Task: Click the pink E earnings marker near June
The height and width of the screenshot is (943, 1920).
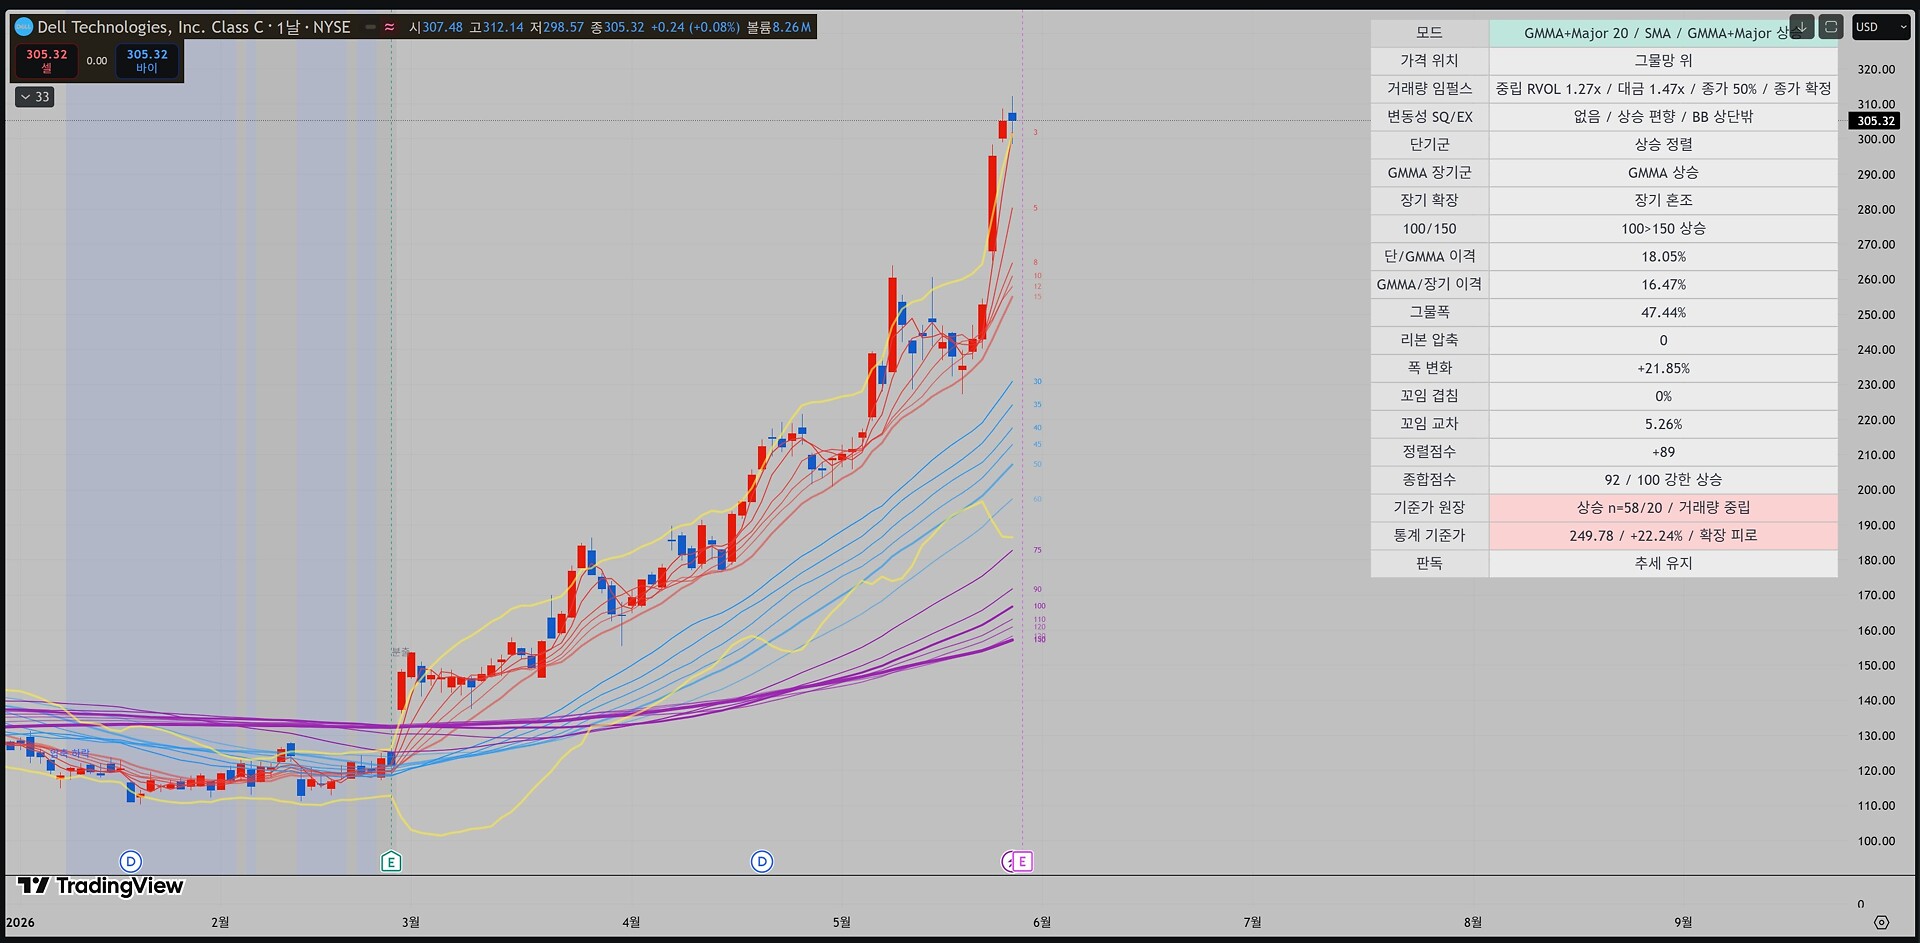Action: point(1022,862)
